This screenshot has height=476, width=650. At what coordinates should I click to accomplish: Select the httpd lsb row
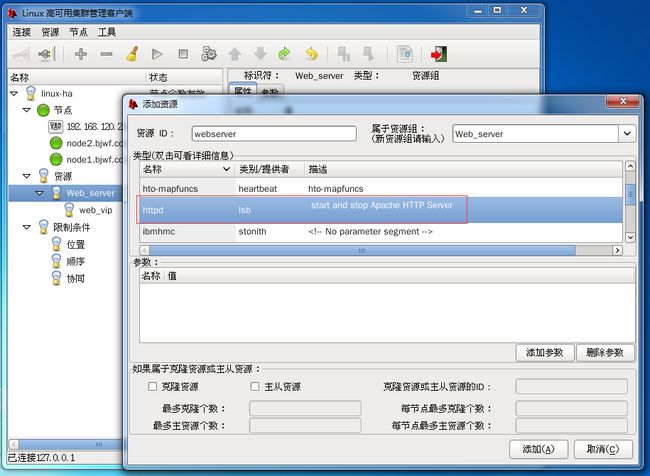point(381,210)
